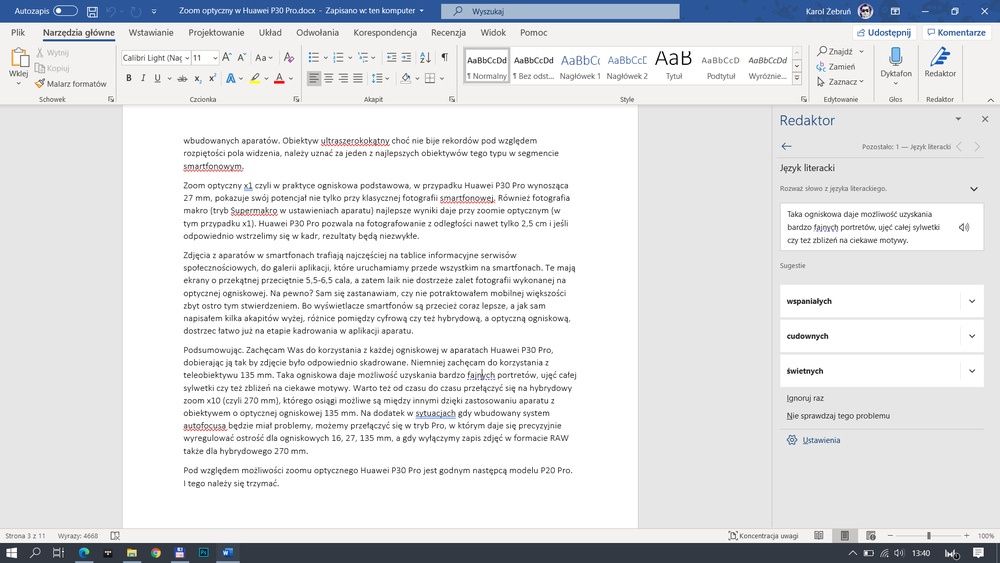Click the Ignoruj raz link

coord(805,398)
